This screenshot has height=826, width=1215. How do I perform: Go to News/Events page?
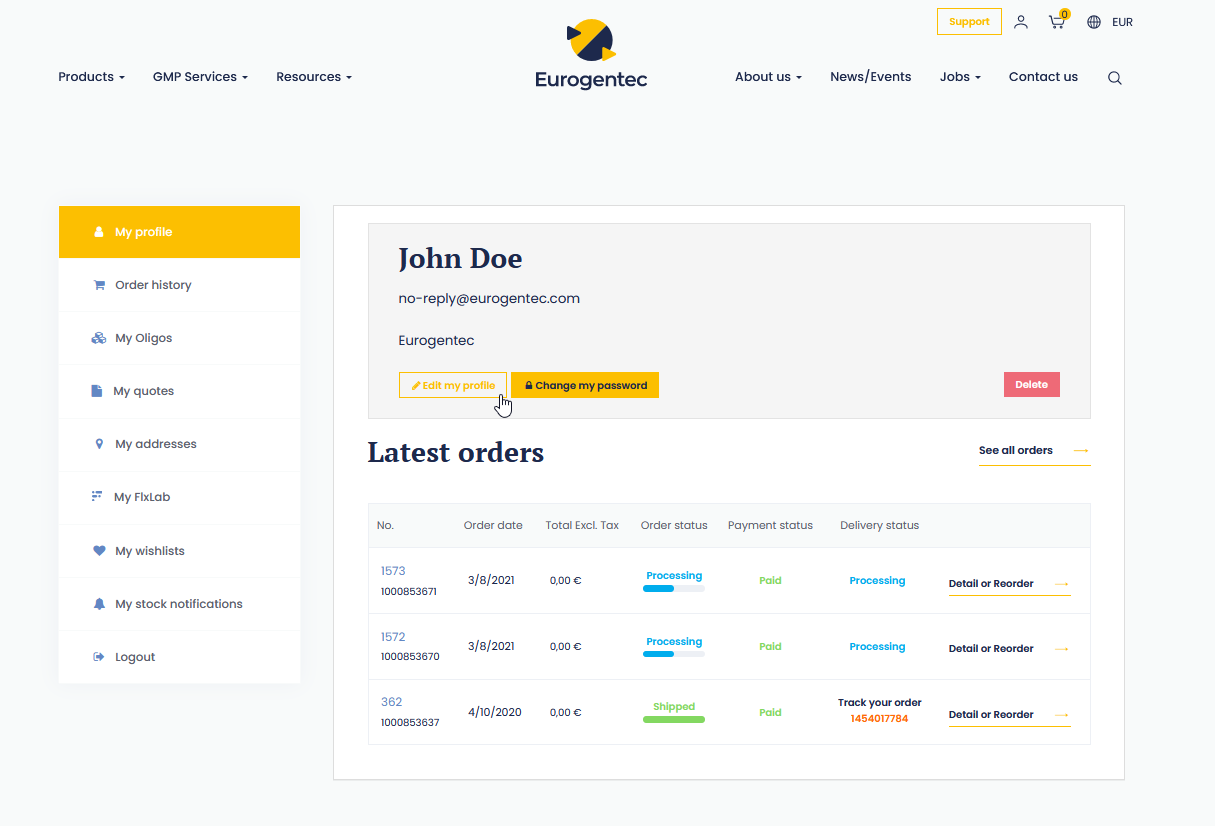click(x=870, y=77)
